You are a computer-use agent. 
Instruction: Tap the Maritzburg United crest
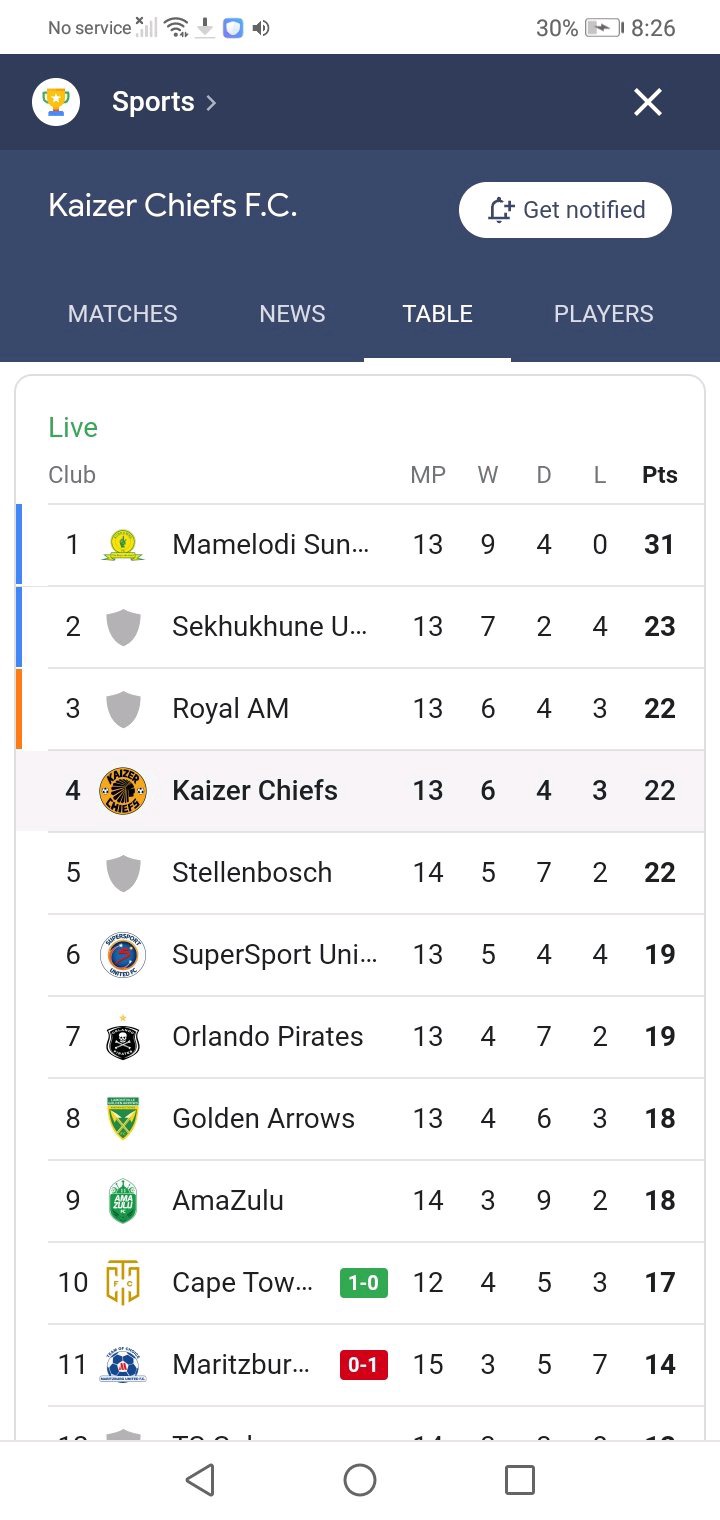pos(123,1365)
